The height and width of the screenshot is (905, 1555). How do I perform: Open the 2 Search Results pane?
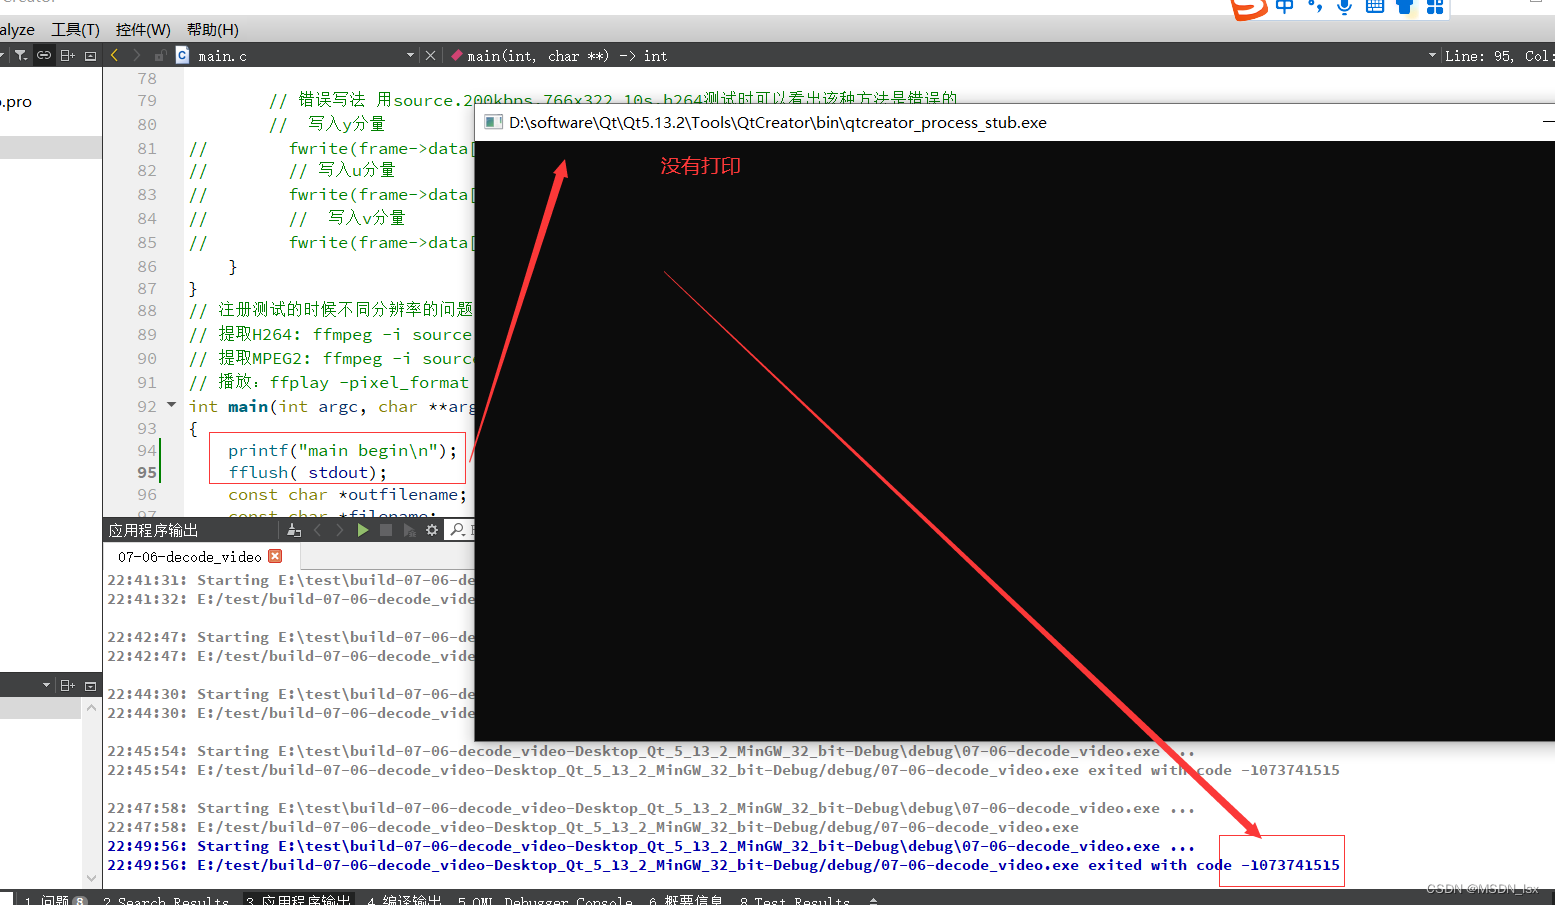point(166,899)
